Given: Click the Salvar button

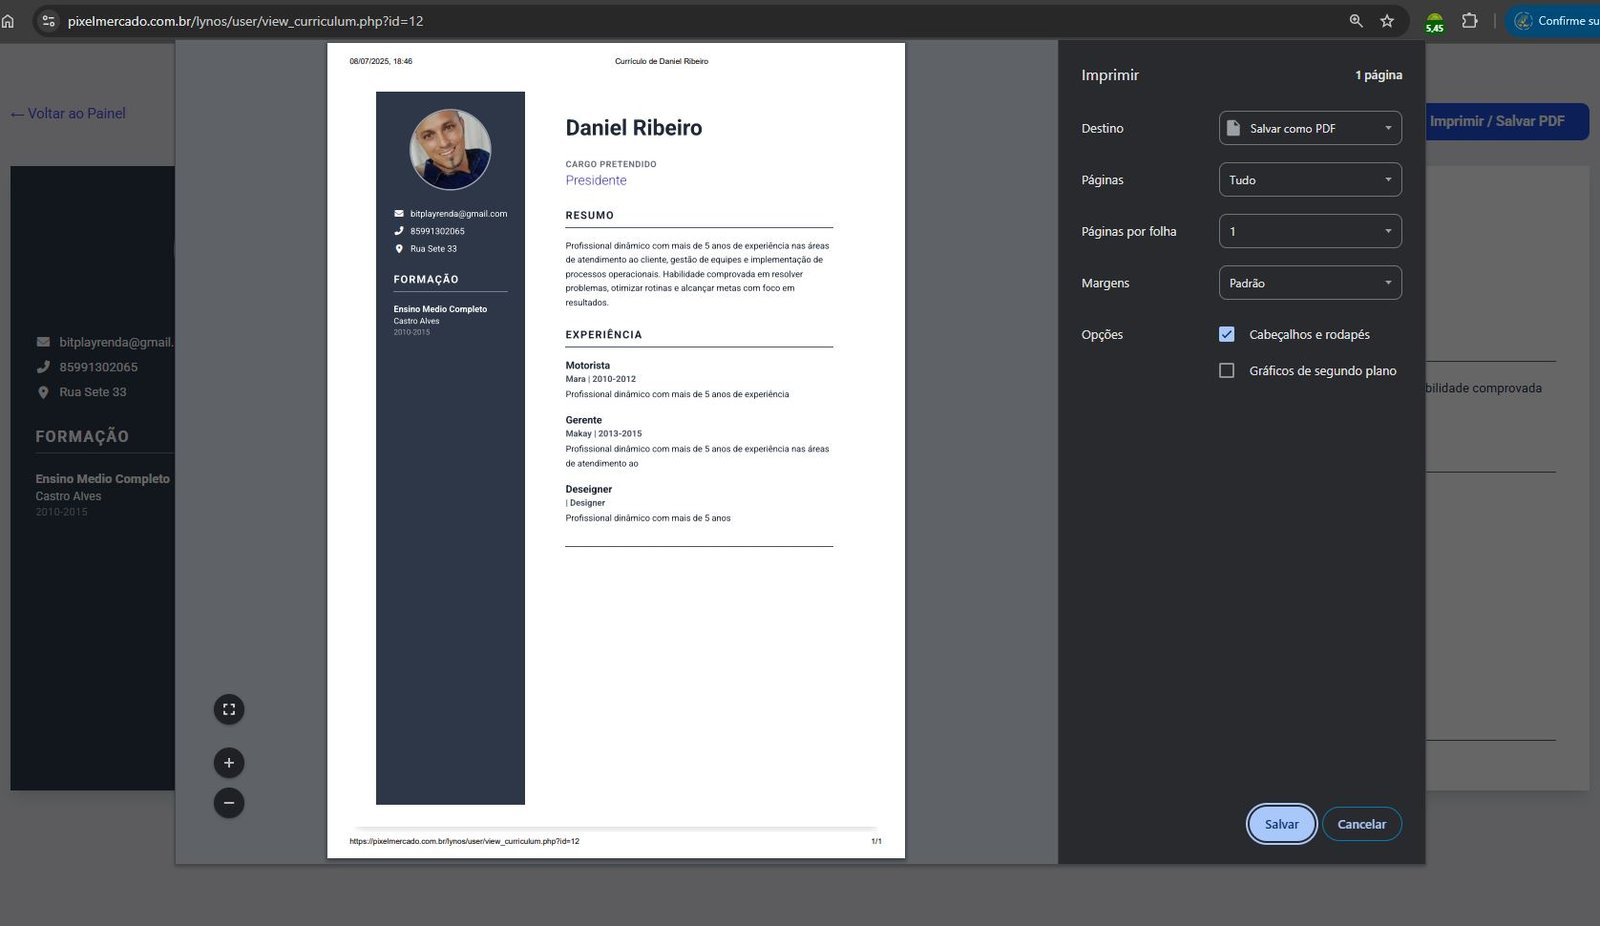Looking at the screenshot, I should 1281,824.
